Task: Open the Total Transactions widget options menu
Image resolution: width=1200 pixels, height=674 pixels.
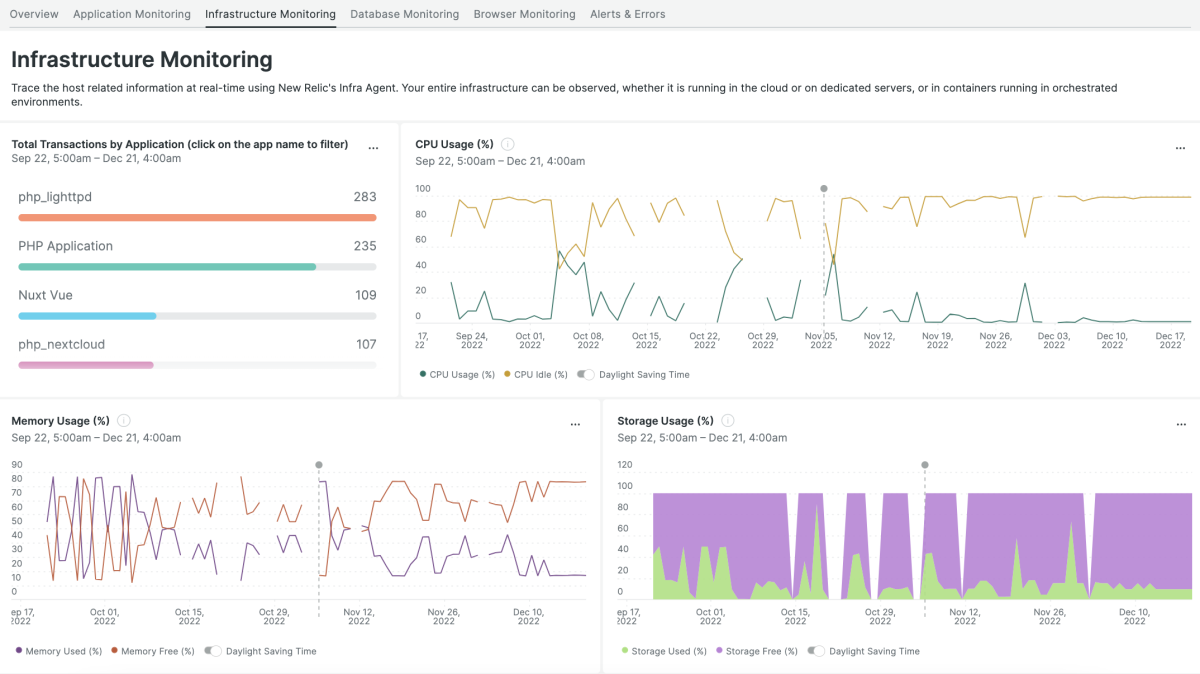Action: [373, 148]
